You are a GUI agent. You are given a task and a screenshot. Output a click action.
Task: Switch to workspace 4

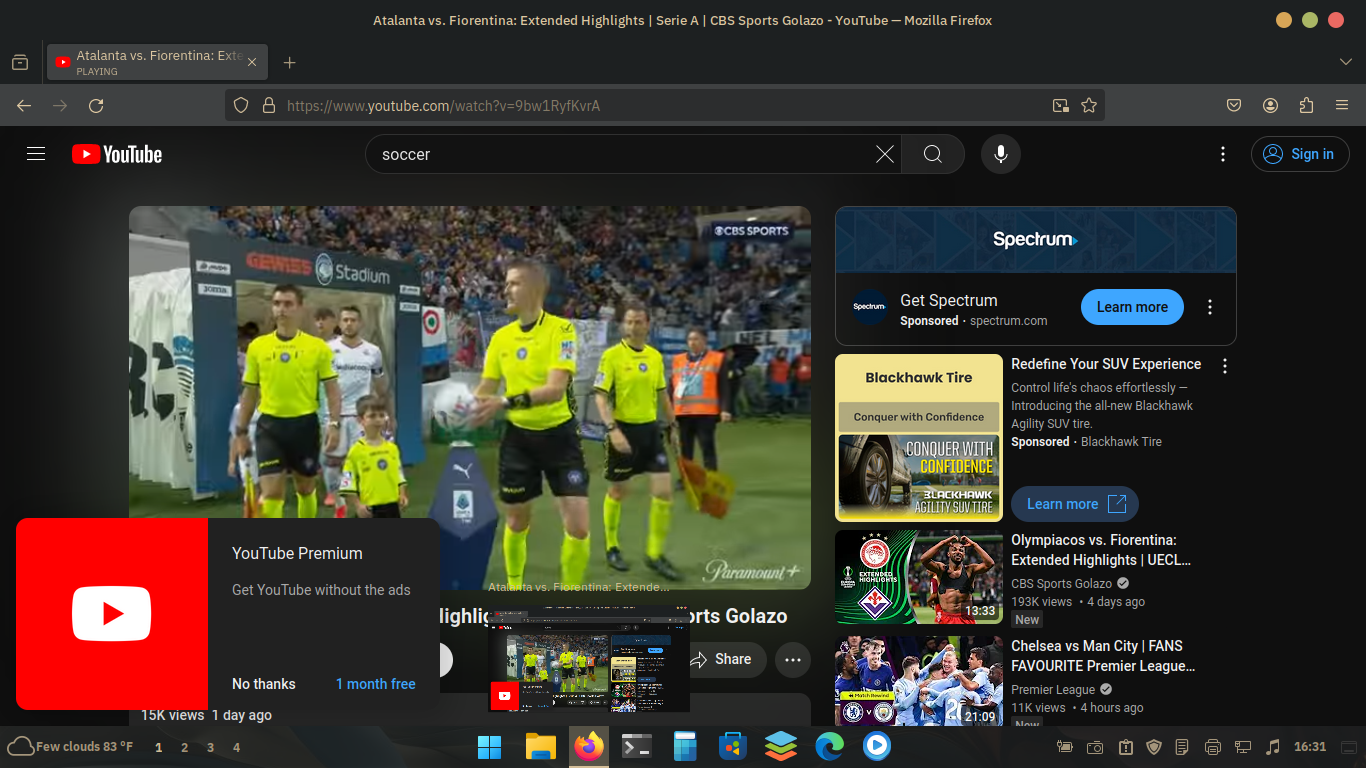(x=236, y=747)
